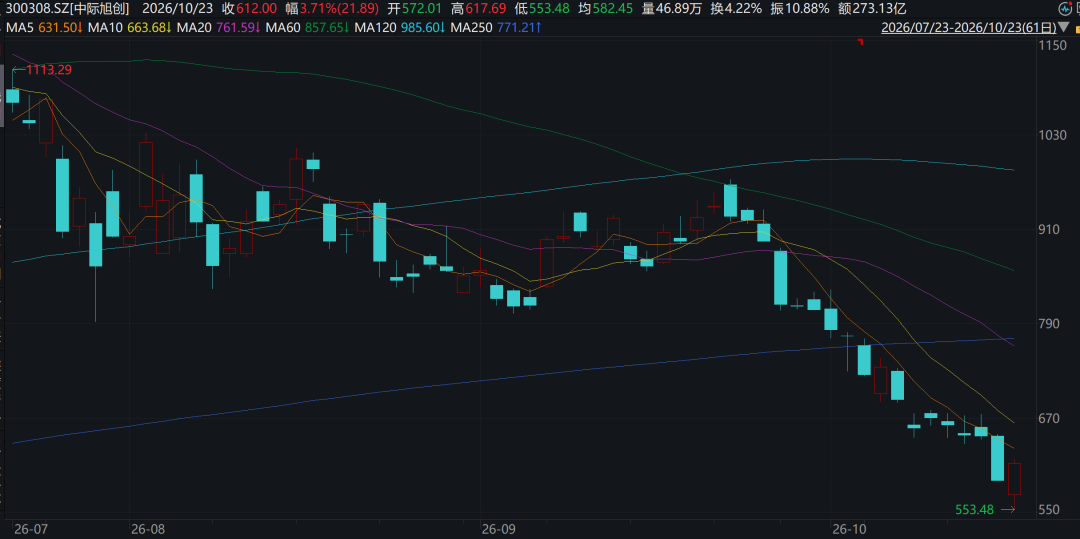Click the opening price 开572.01
Screen dimensions: 1080x539
point(413,9)
